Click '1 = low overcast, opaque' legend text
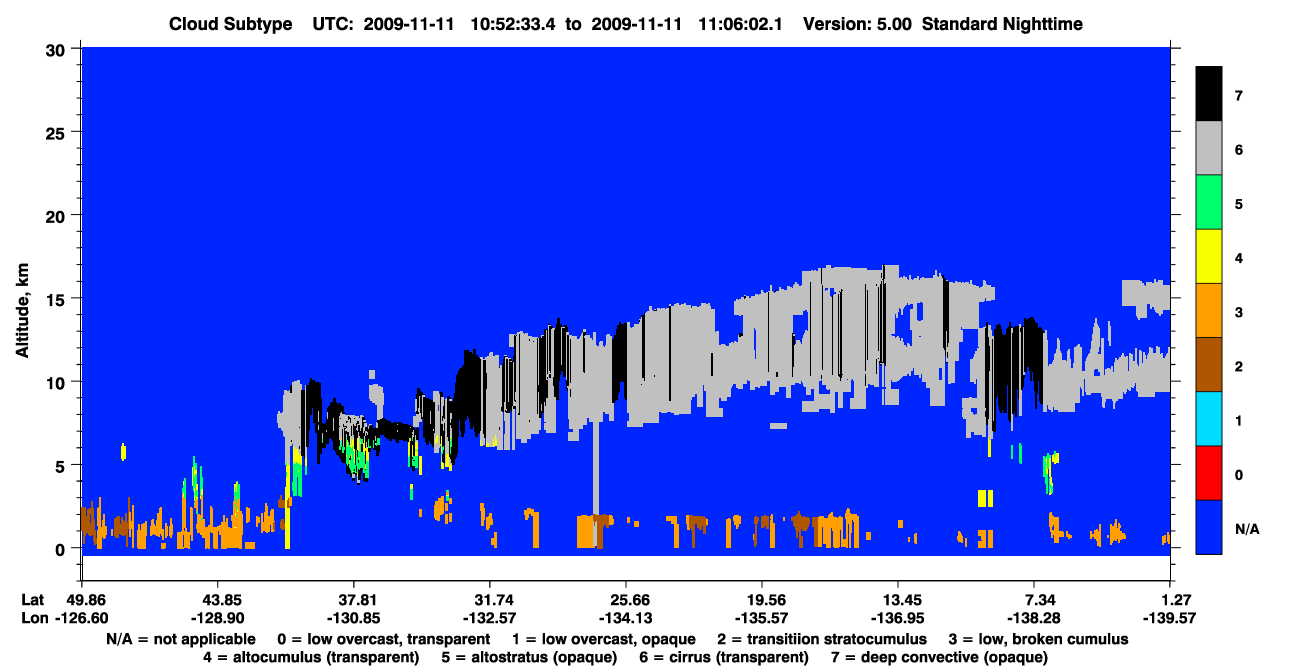Viewport: 1300px width, 667px height. click(x=604, y=638)
